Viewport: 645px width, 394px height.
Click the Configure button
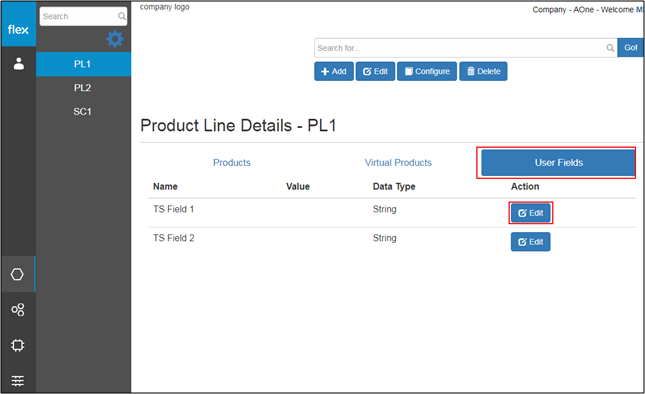click(427, 72)
